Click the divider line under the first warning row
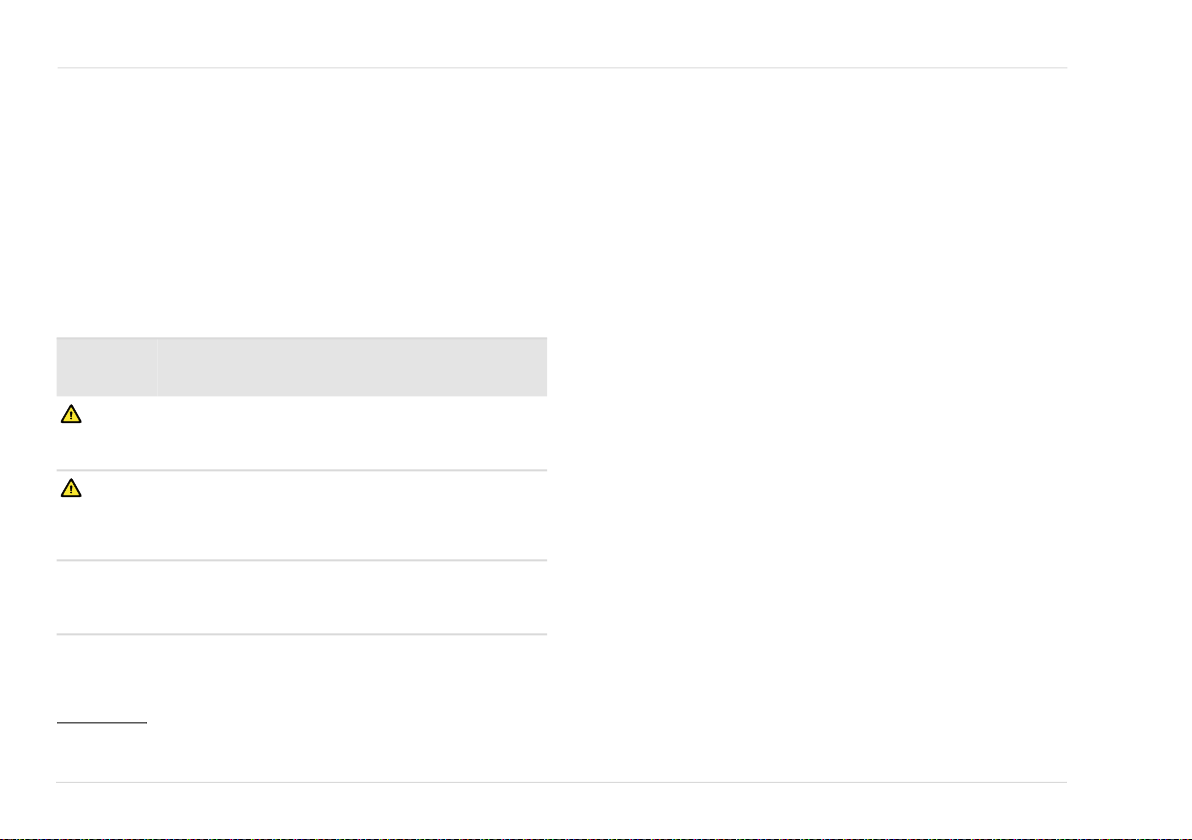Screen dimensions: 1192x840 pyautogui.click(x=302, y=471)
